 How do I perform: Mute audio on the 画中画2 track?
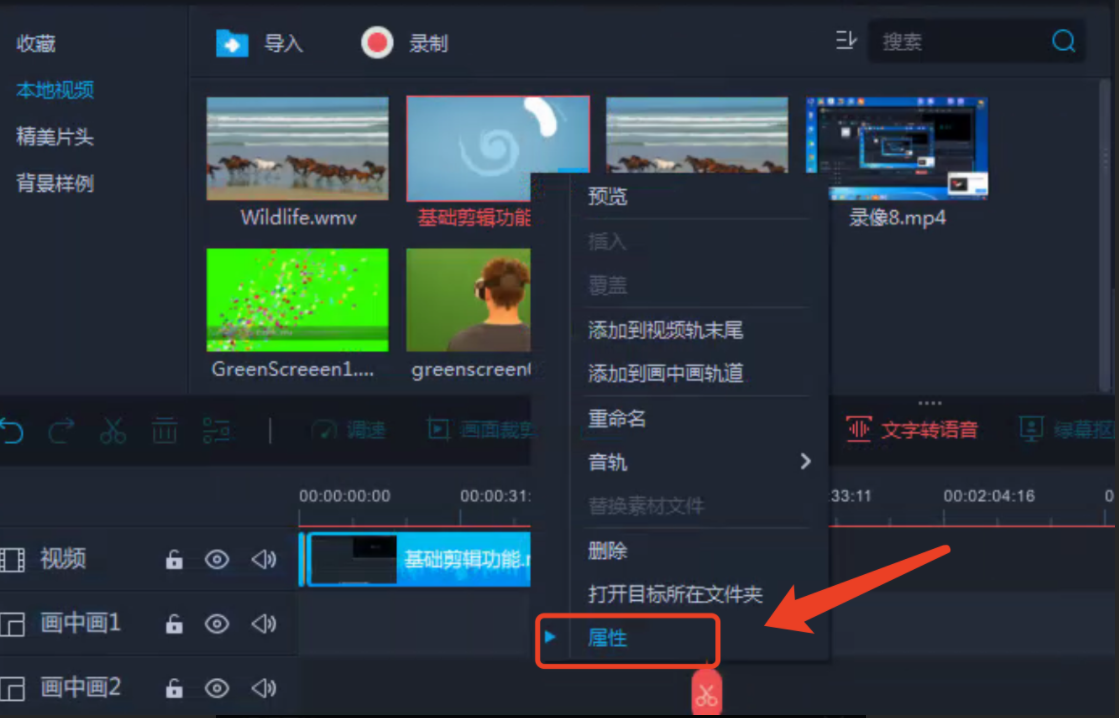[x=264, y=688]
